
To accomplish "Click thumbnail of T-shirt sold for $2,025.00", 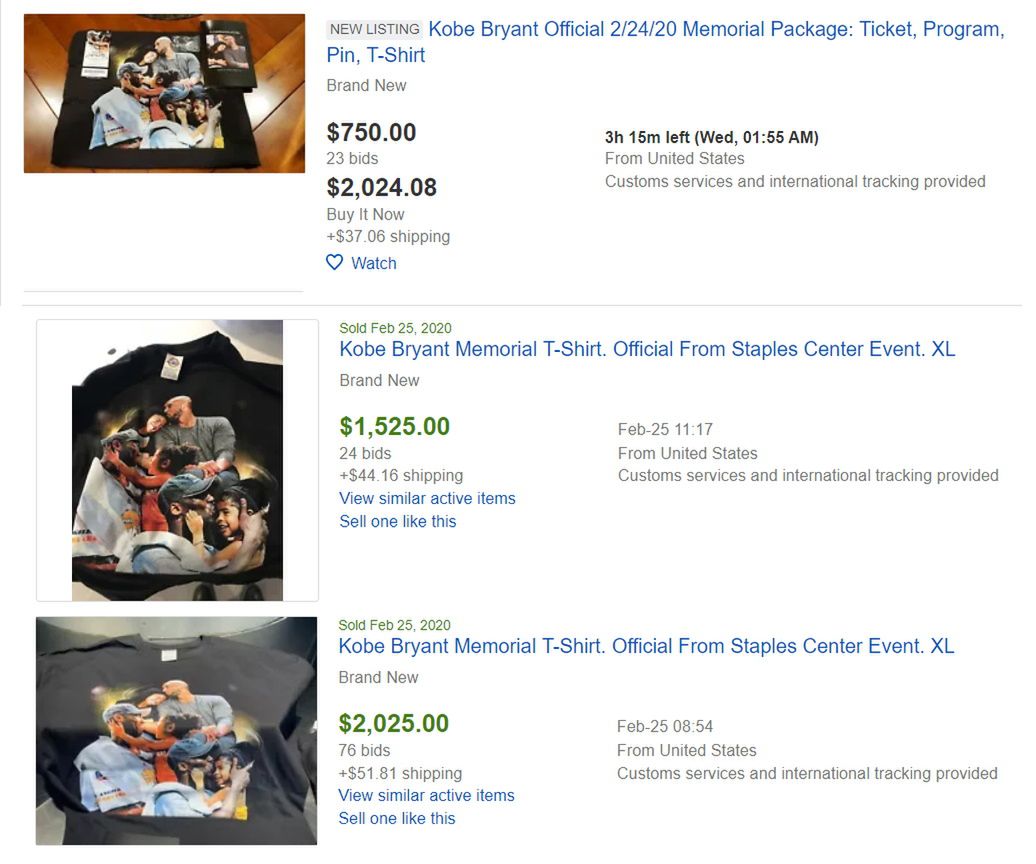I will pyautogui.click(x=176, y=730).
